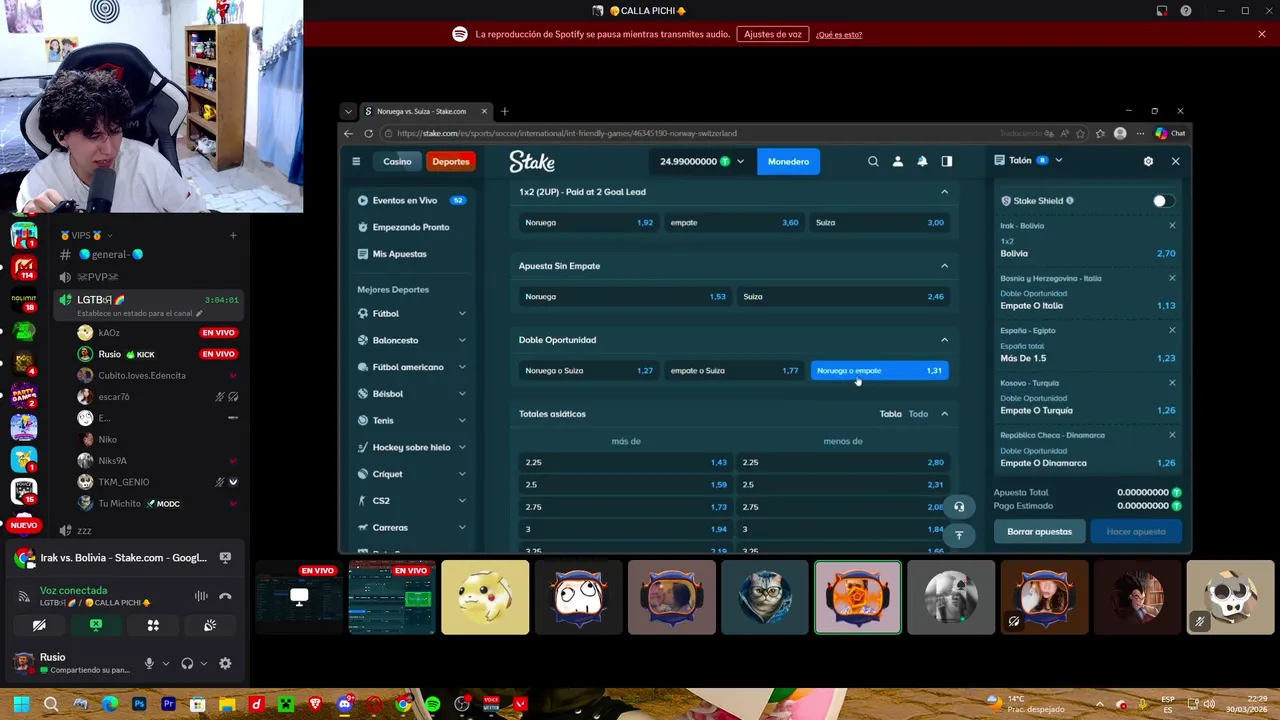The width and height of the screenshot is (1280, 720).
Task: Toggle Discord screen share button
Action: point(96,625)
